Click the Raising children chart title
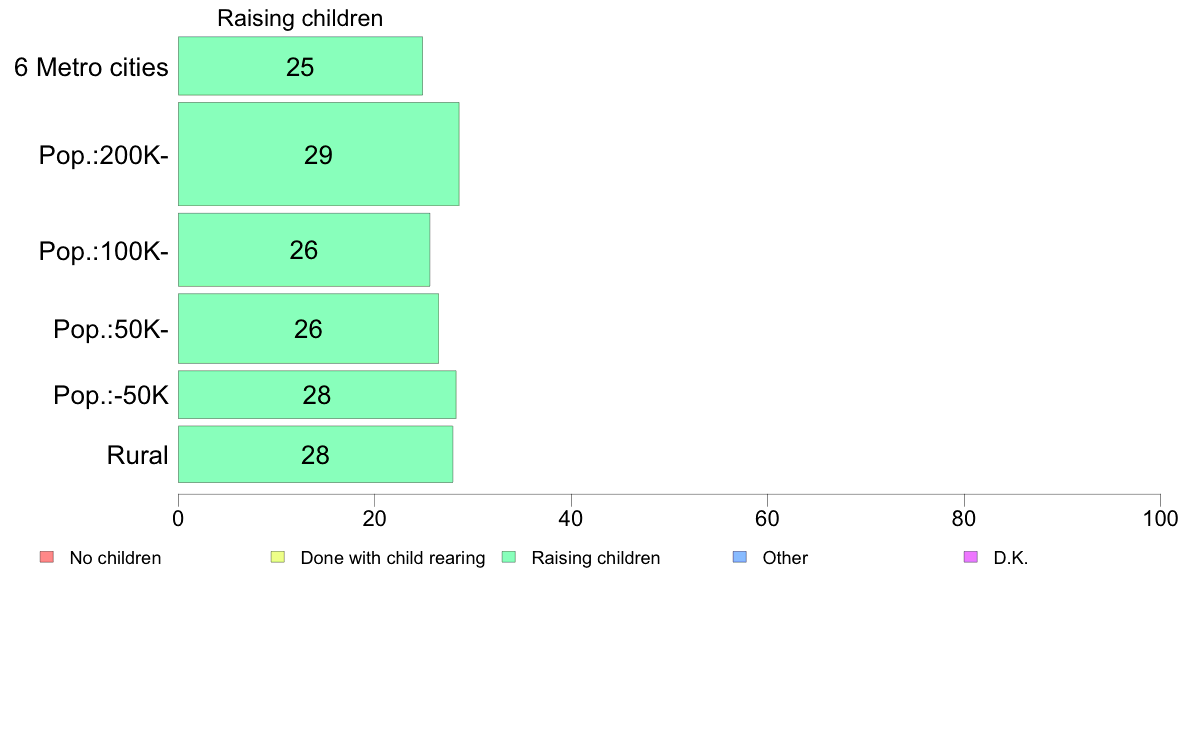This screenshot has height=736, width=1188. [300, 18]
